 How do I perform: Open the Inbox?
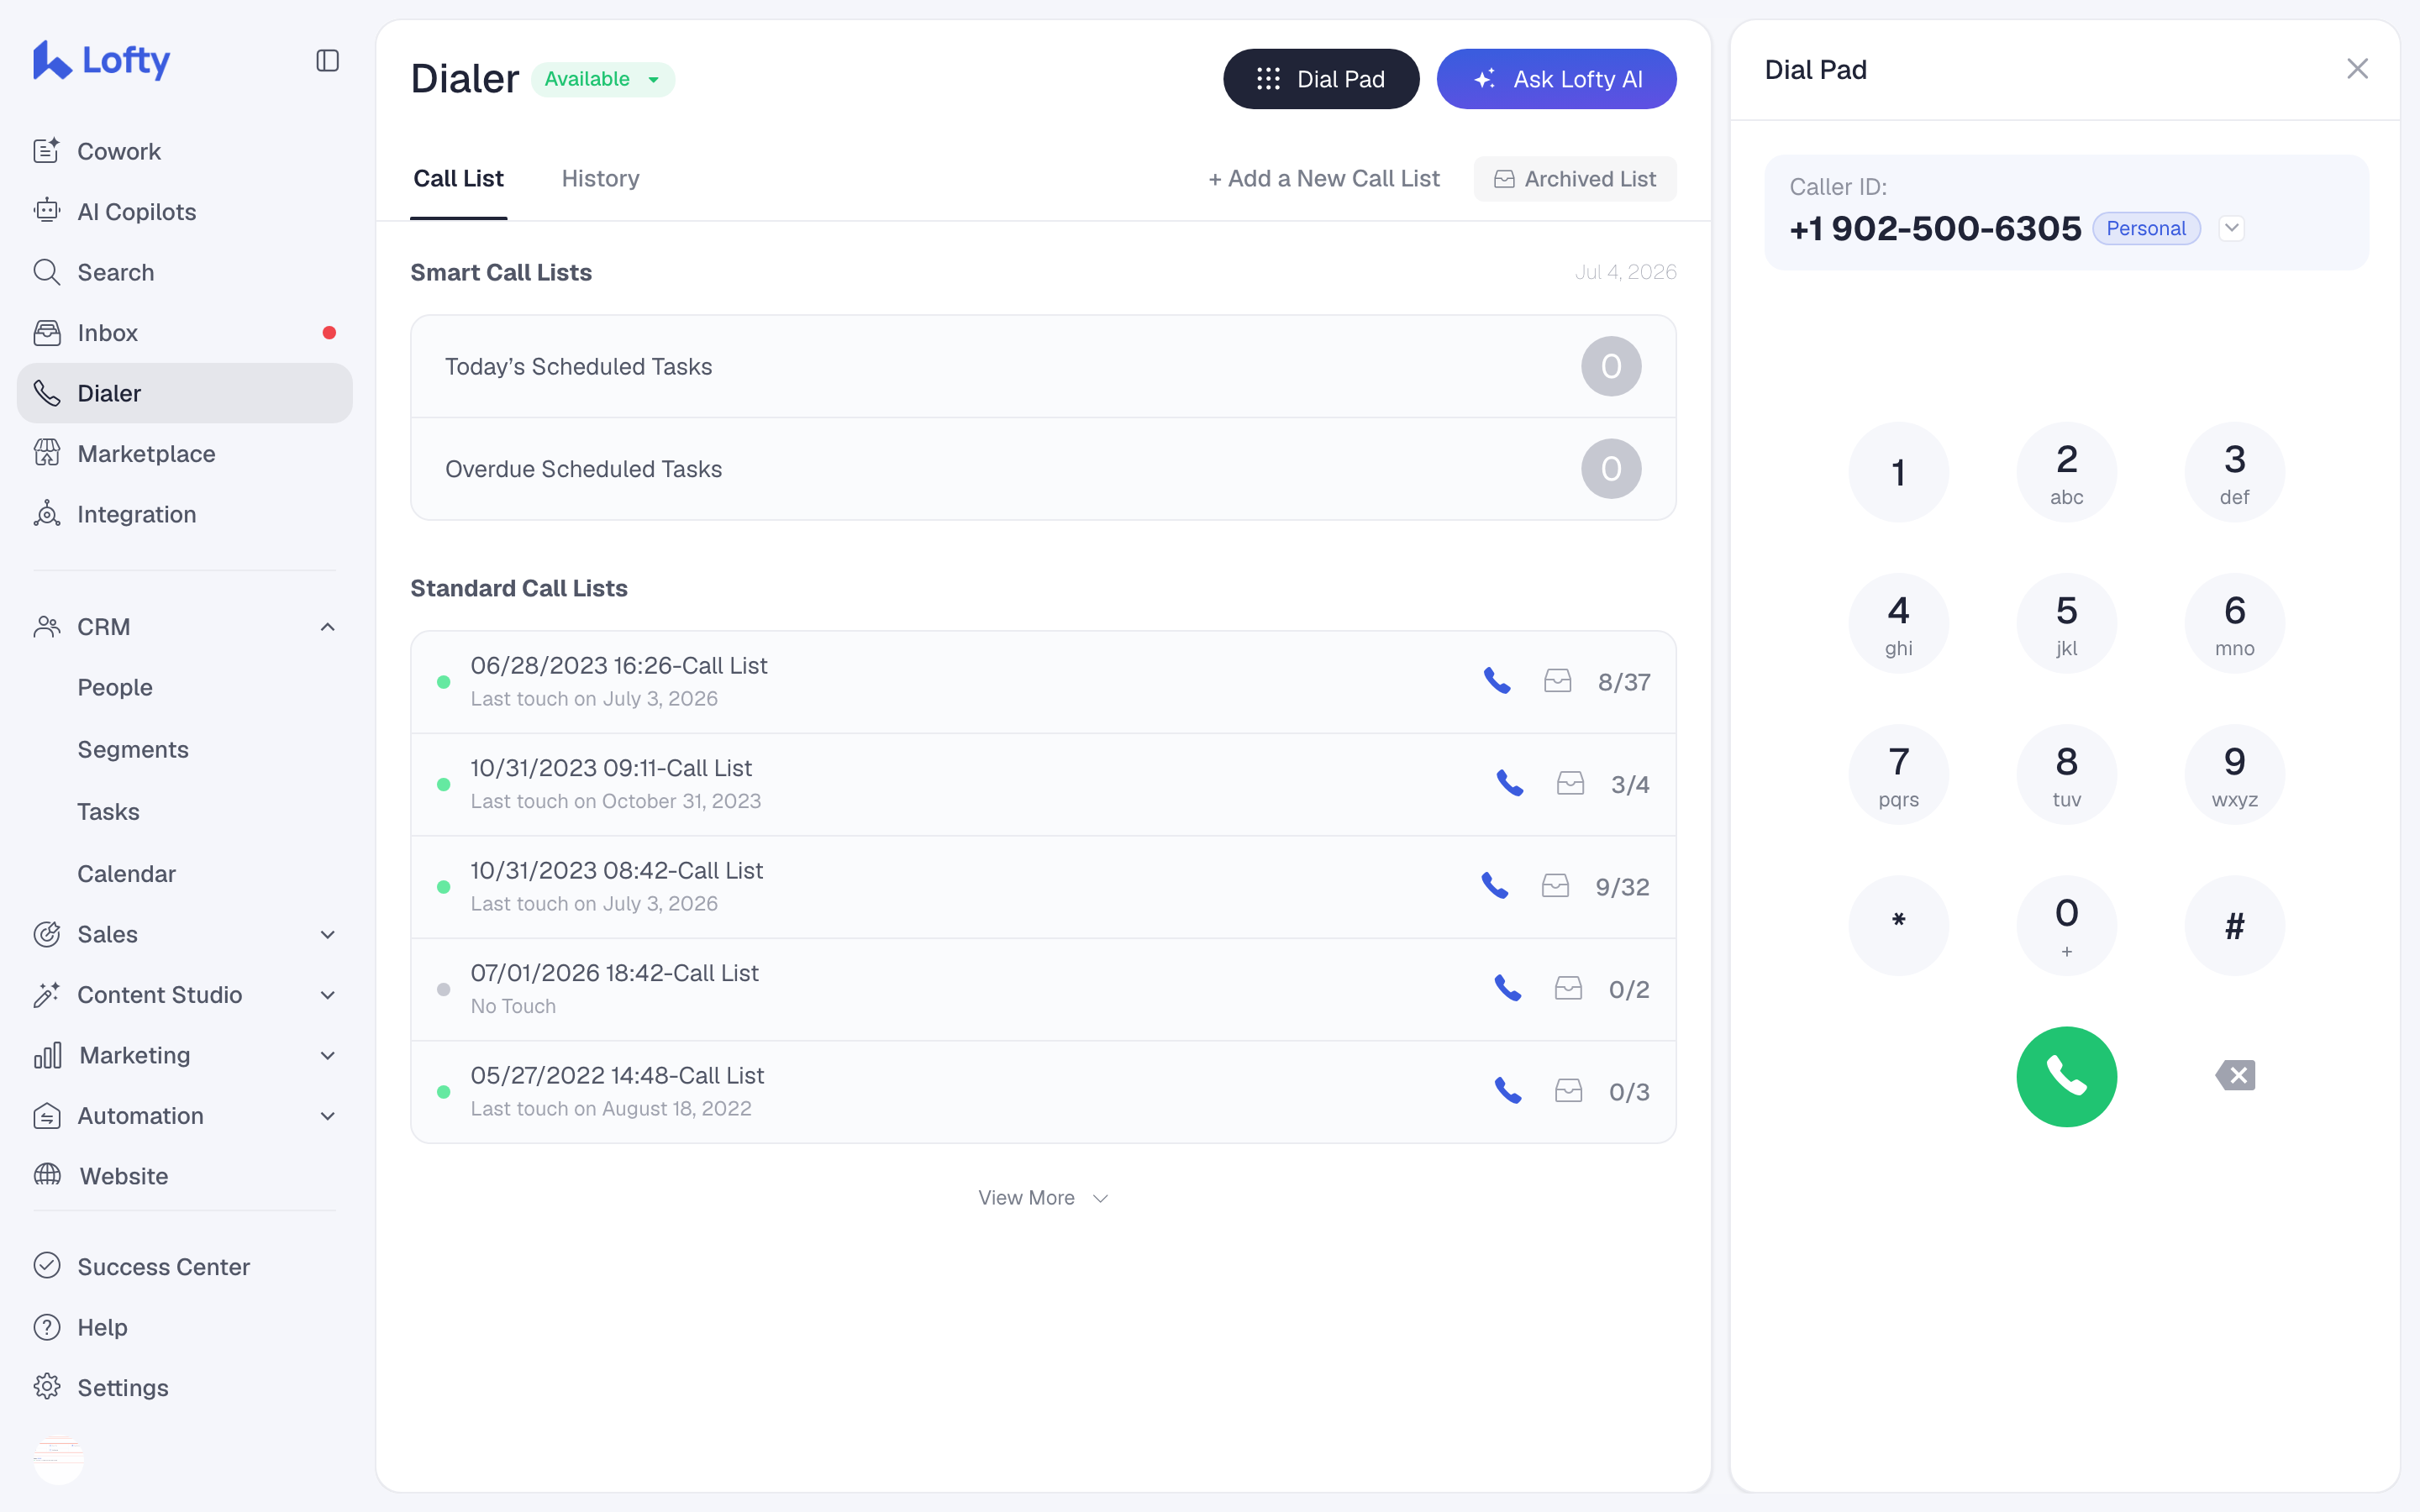point(185,333)
